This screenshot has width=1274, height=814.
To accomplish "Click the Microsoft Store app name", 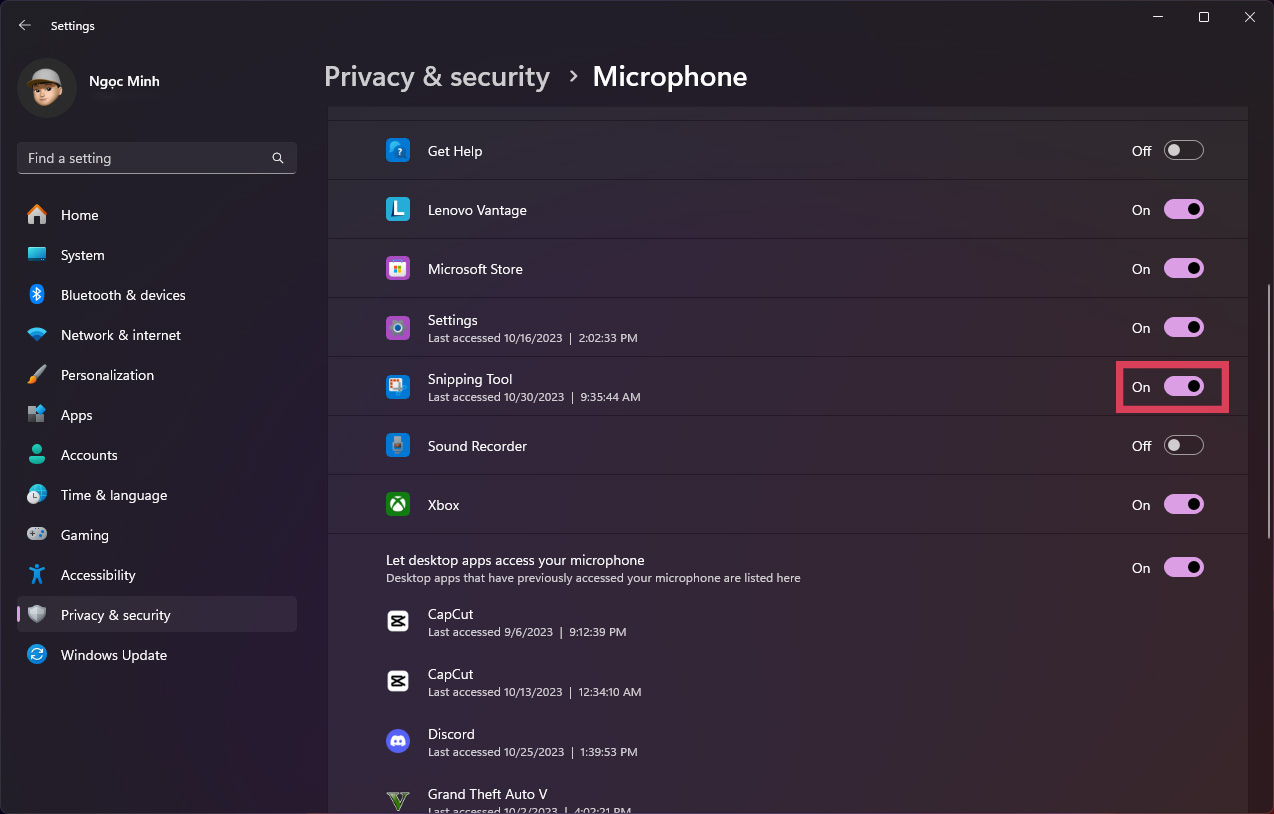I will coord(475,269).
